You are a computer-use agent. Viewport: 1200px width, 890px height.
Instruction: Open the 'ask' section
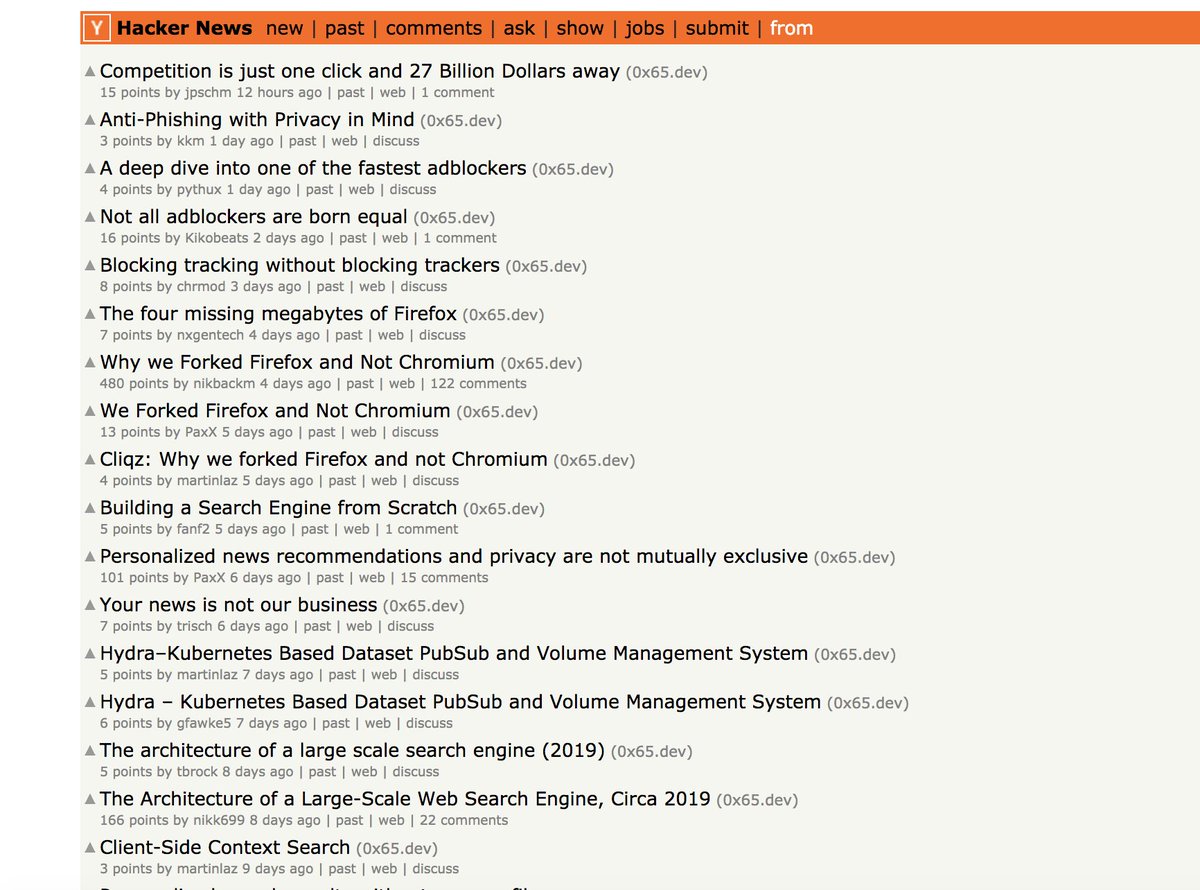(519, 28)
